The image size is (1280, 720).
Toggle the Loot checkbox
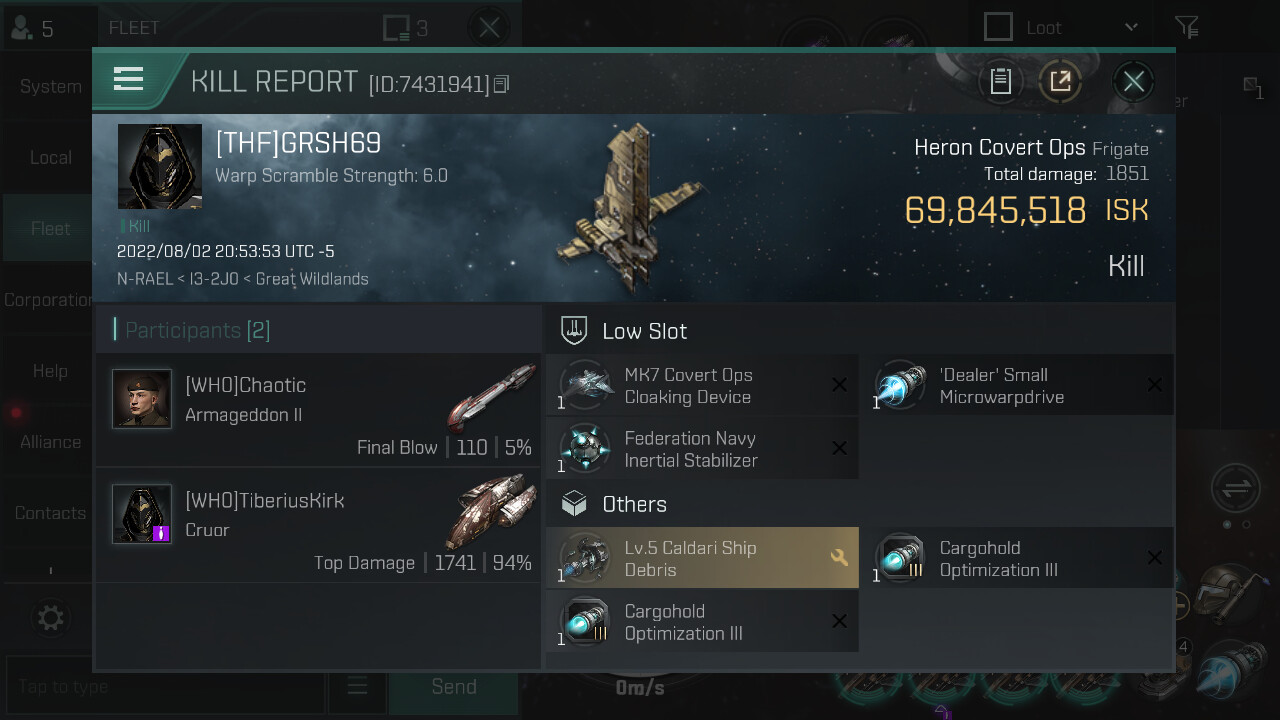[998, 27]
